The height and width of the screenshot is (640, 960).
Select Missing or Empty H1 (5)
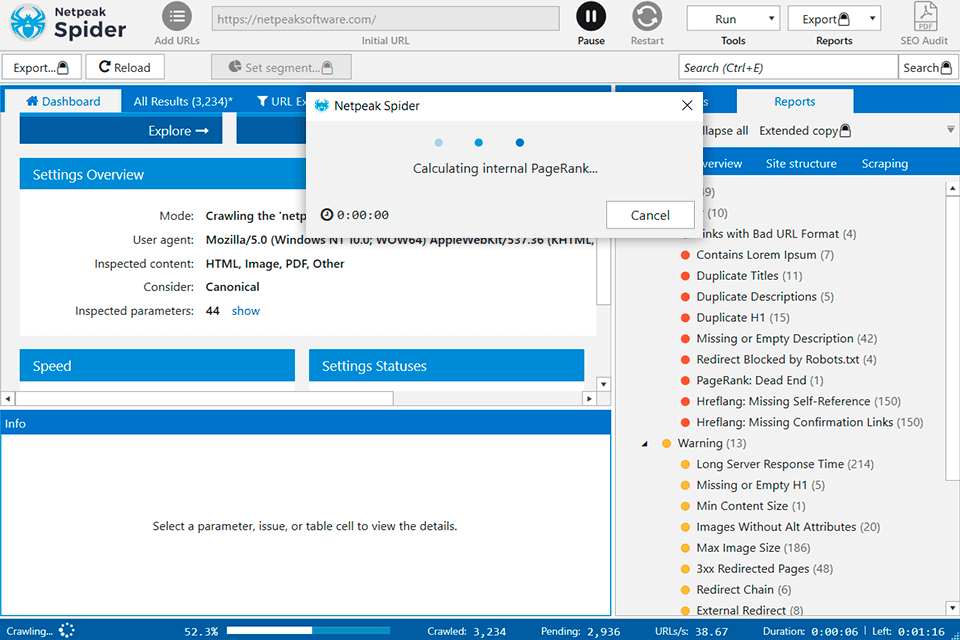pyautogui.click(x=760, y=485)
